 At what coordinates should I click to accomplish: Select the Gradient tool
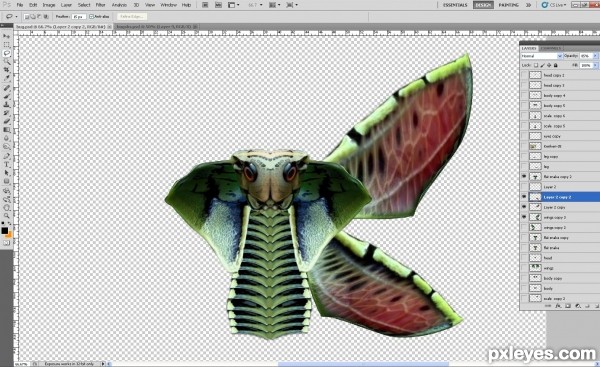[x=7, y=130]
